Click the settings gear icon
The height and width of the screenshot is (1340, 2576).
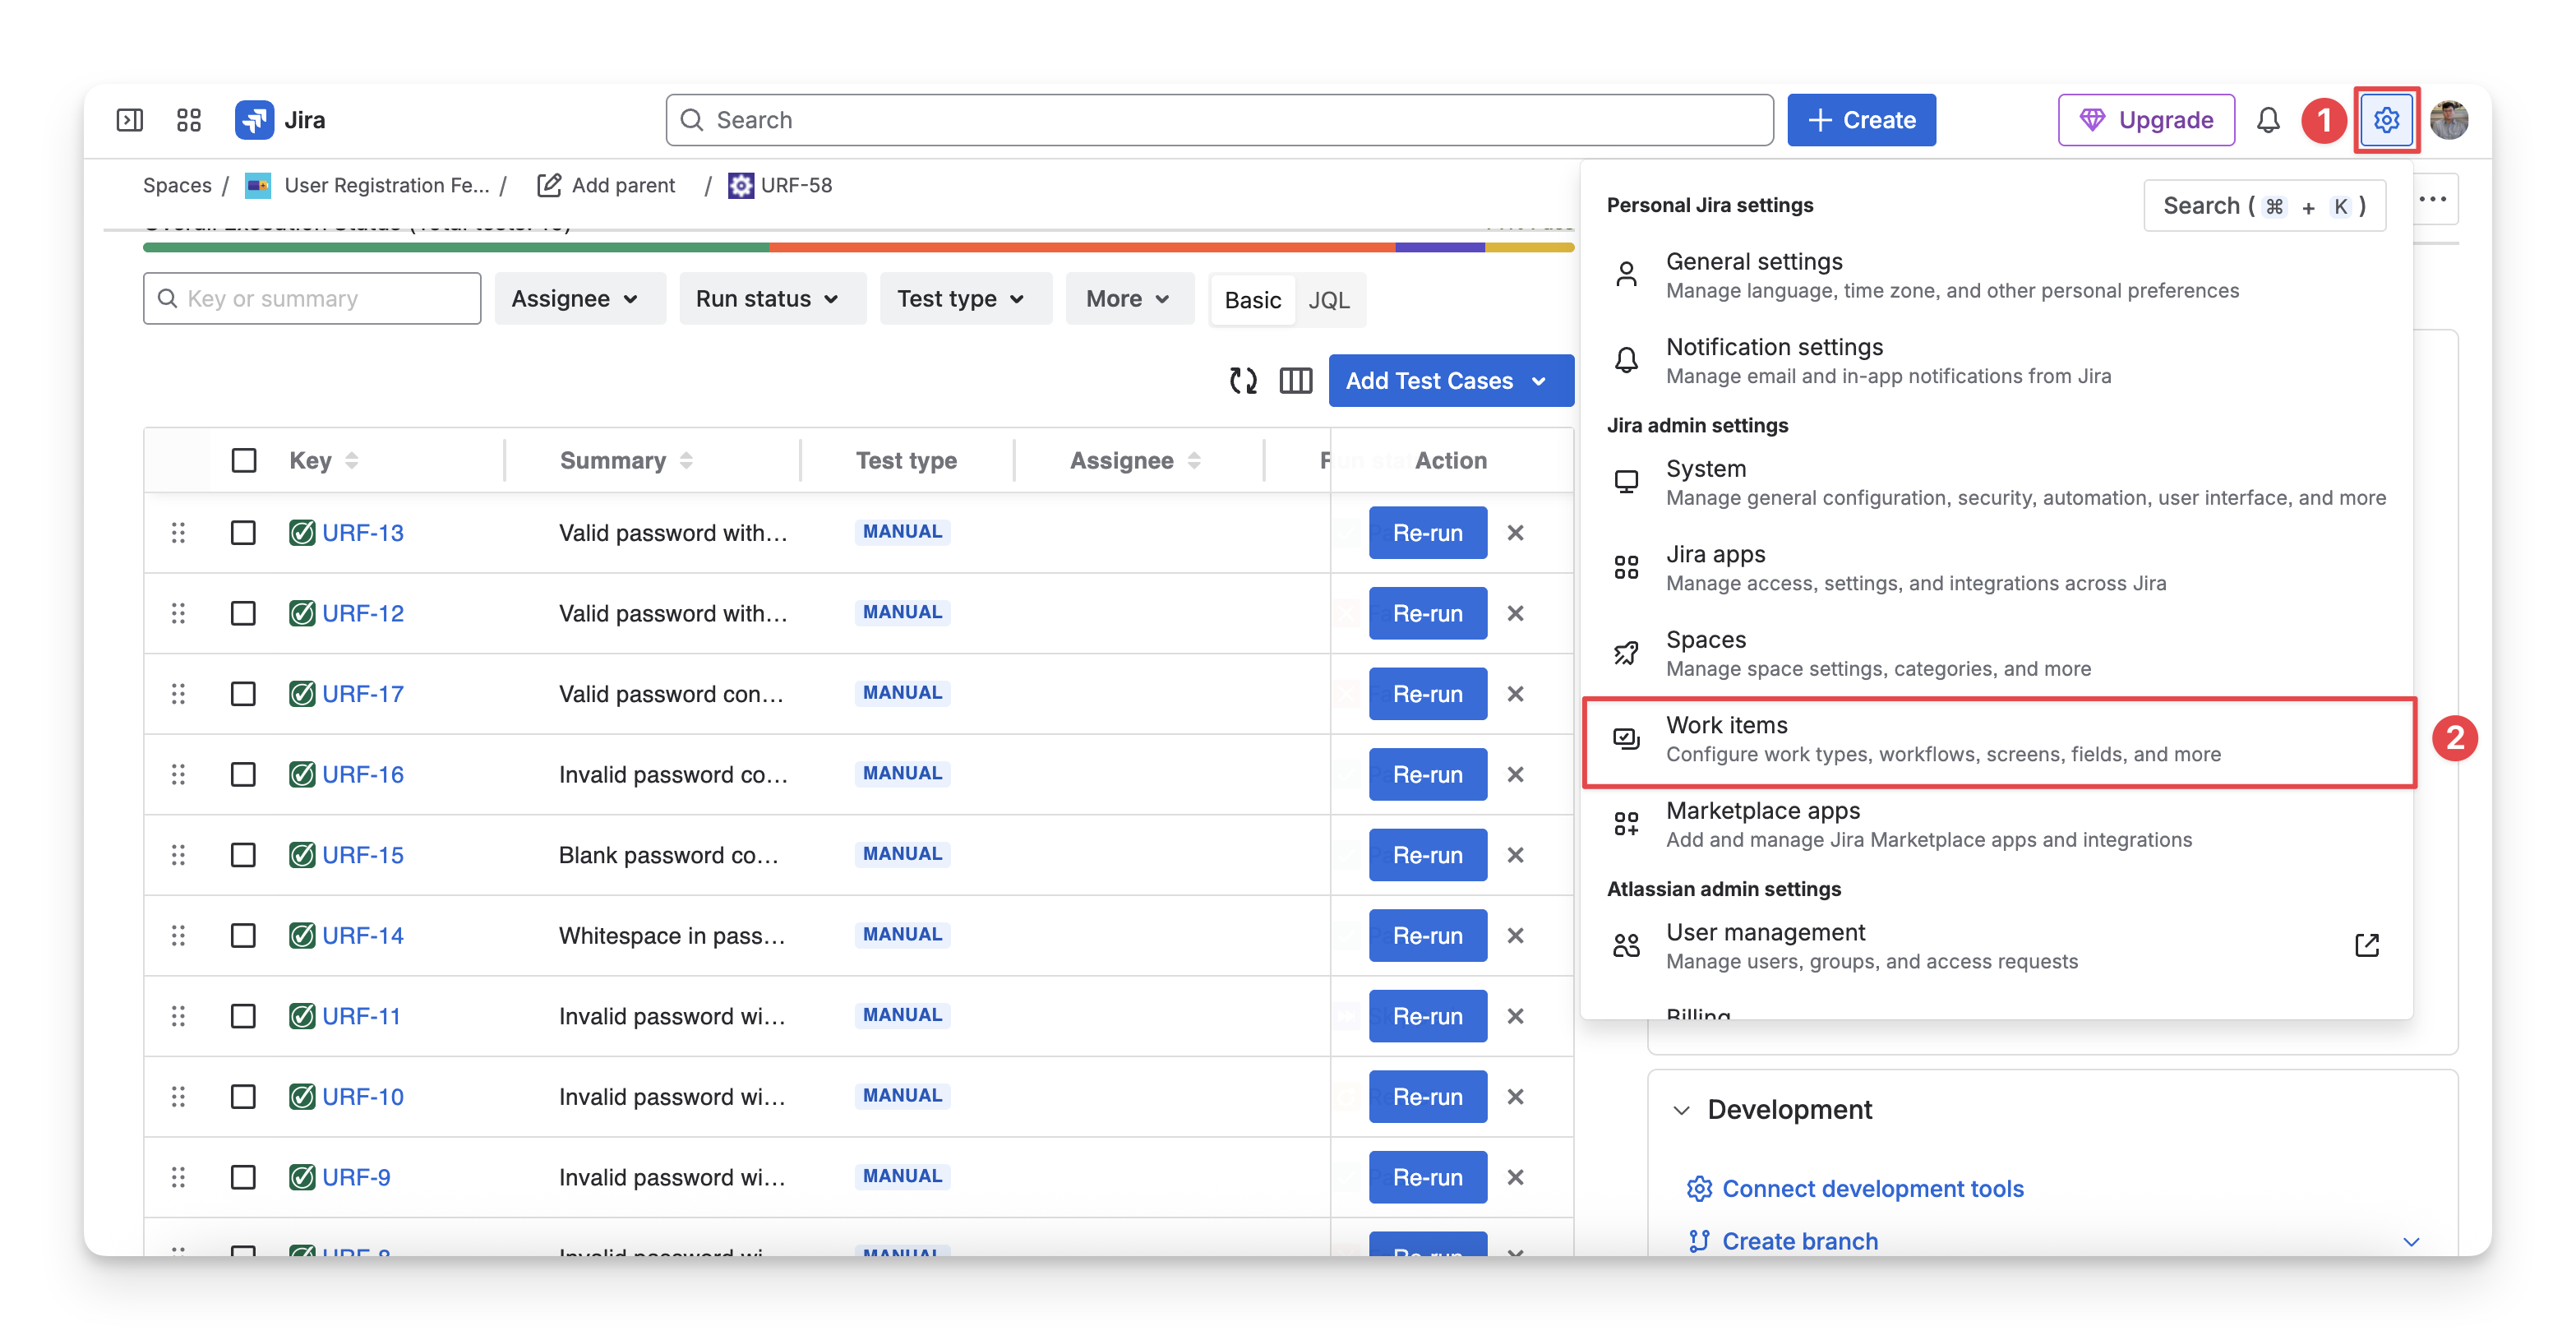(2386, 120)
